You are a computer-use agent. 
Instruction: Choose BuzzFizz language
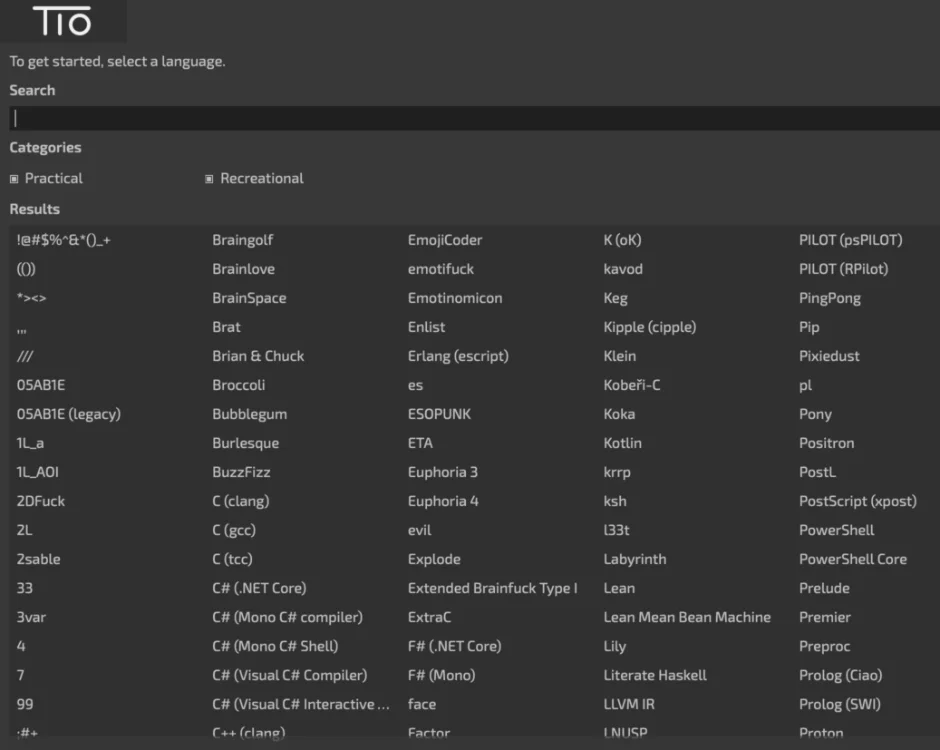coord(242,472)
